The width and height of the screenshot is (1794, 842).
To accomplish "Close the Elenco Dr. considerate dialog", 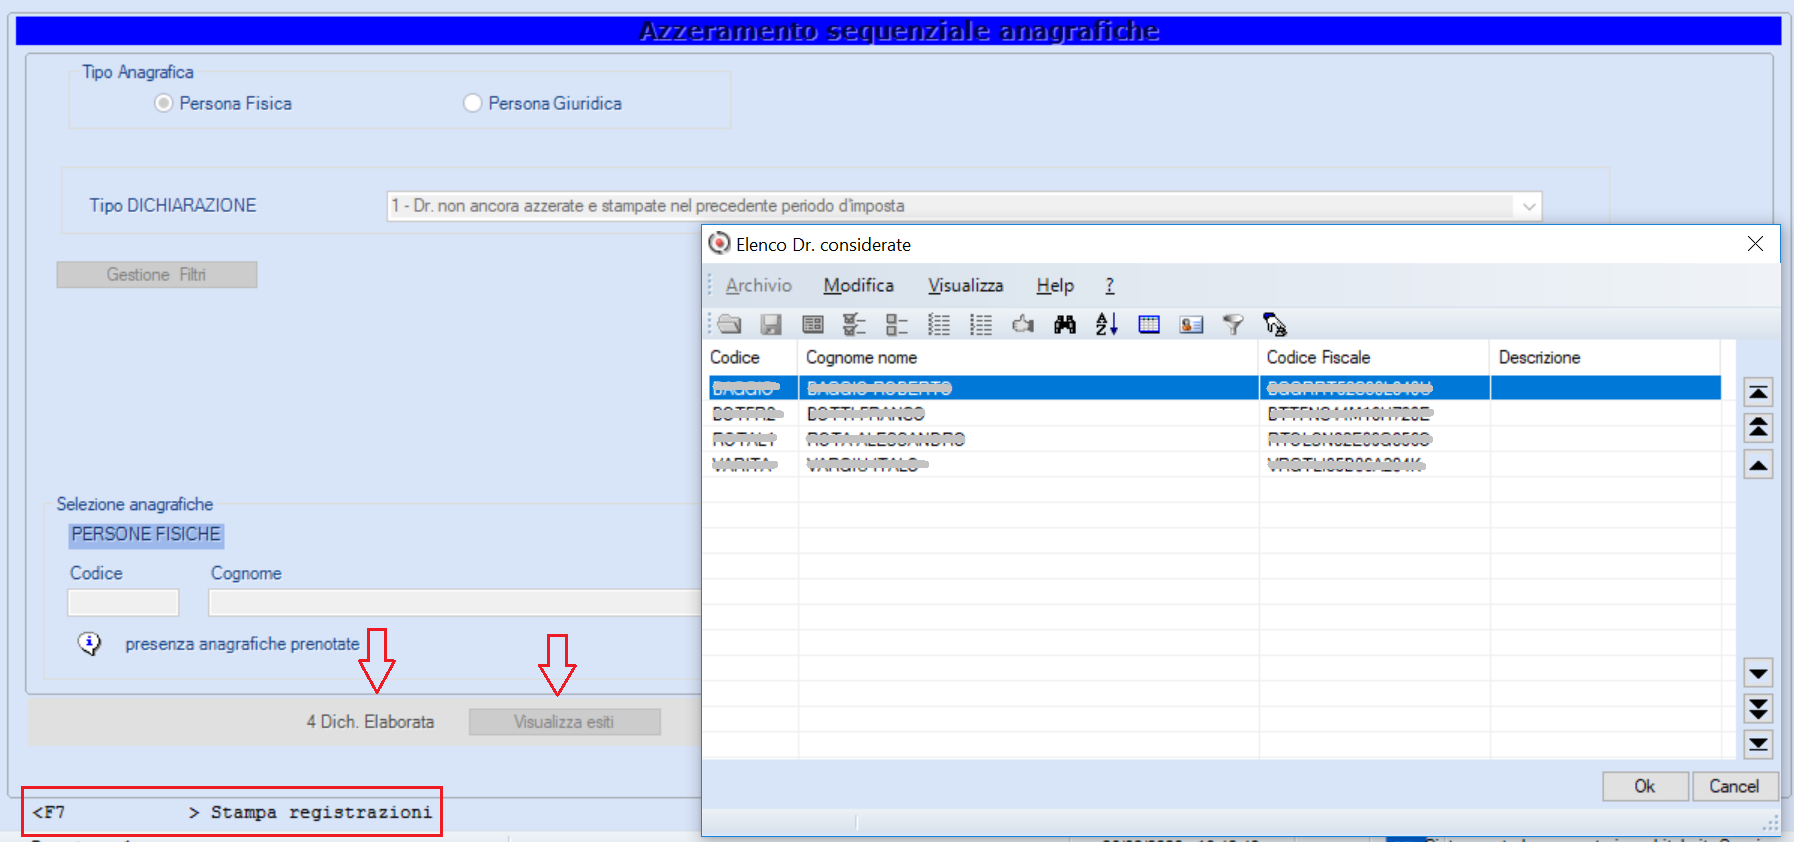I will point(1755,244).
